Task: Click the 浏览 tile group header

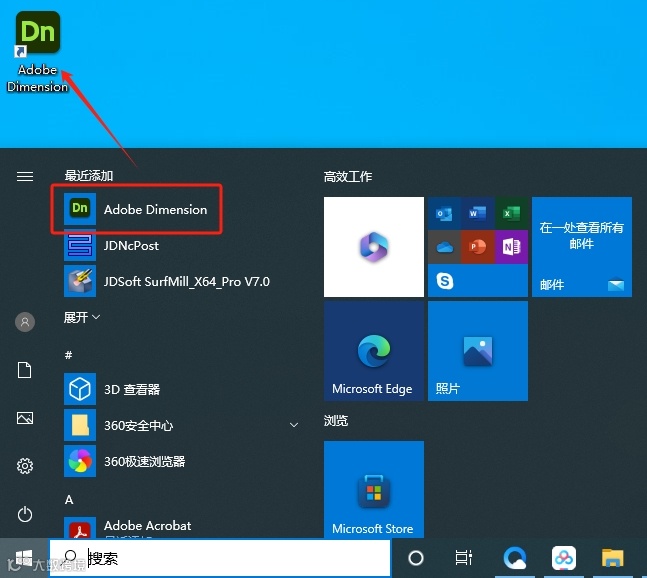Action: (336, 421)
